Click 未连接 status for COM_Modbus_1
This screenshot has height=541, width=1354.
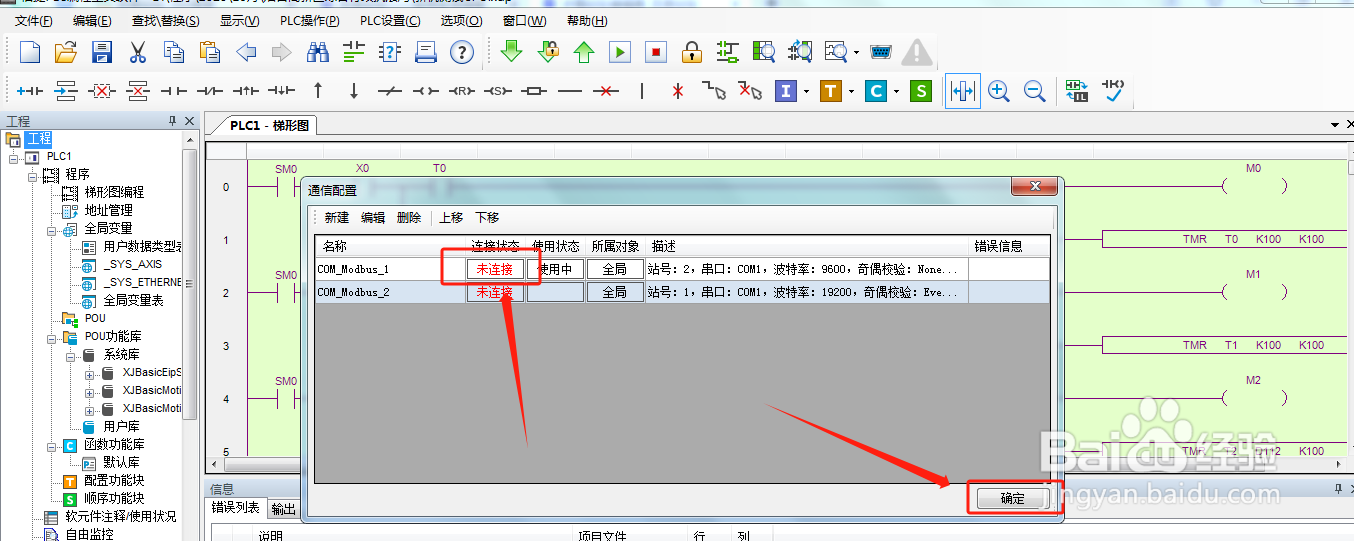click(495, 269)
